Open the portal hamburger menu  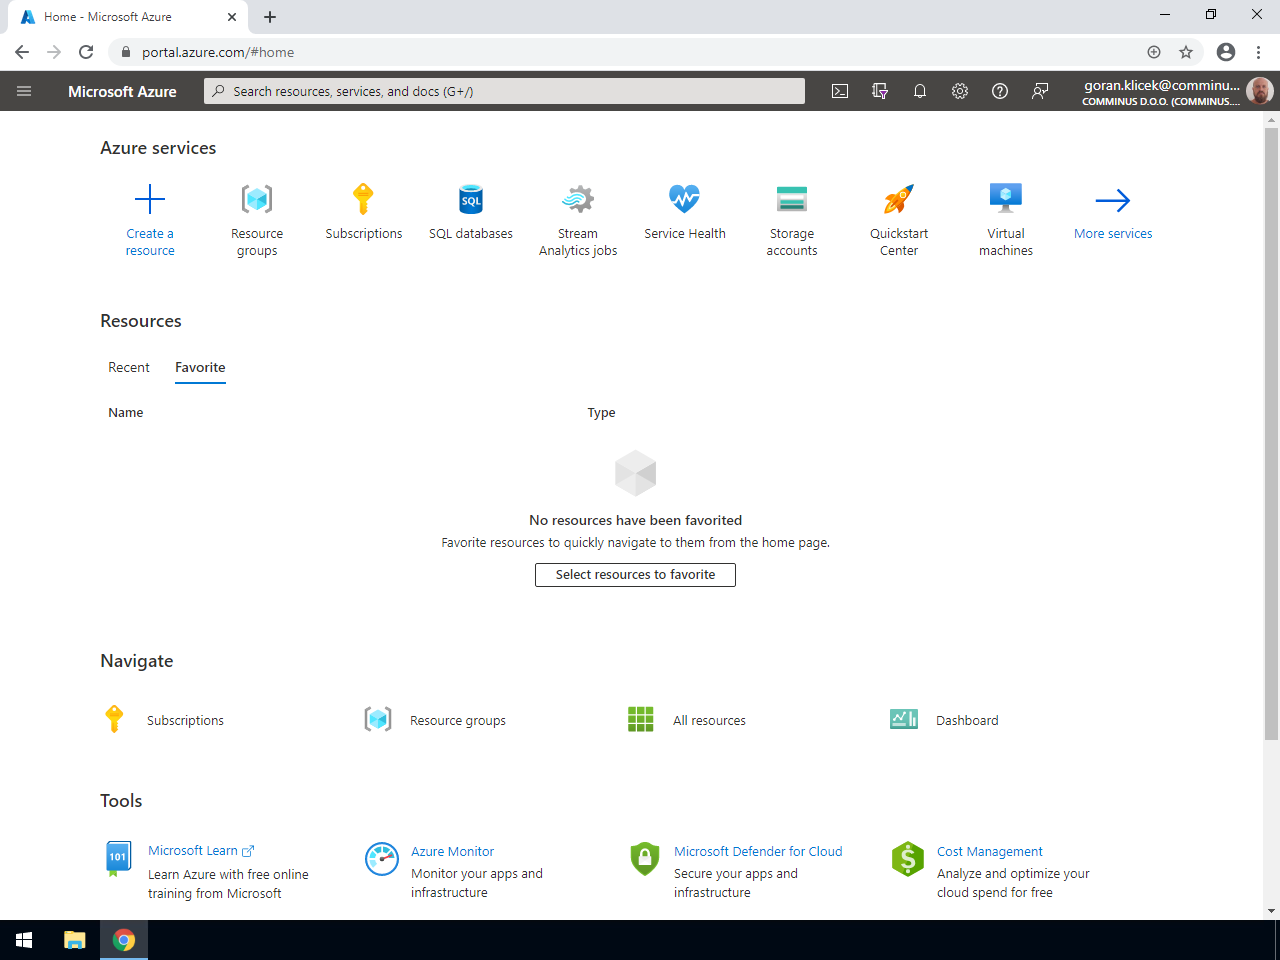click(24, 91)
